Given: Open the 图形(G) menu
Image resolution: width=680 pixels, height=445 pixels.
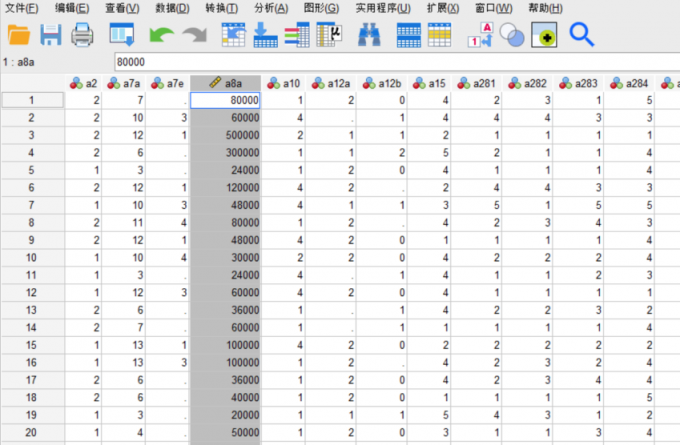Looking at the screenshot, I should 320,8.
